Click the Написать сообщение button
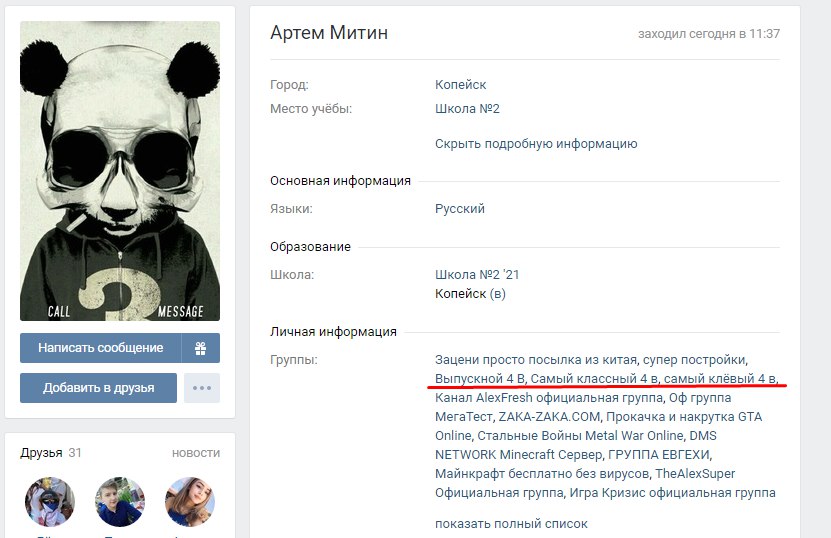The width and height of the screenshot is (831, 538). 101,348
